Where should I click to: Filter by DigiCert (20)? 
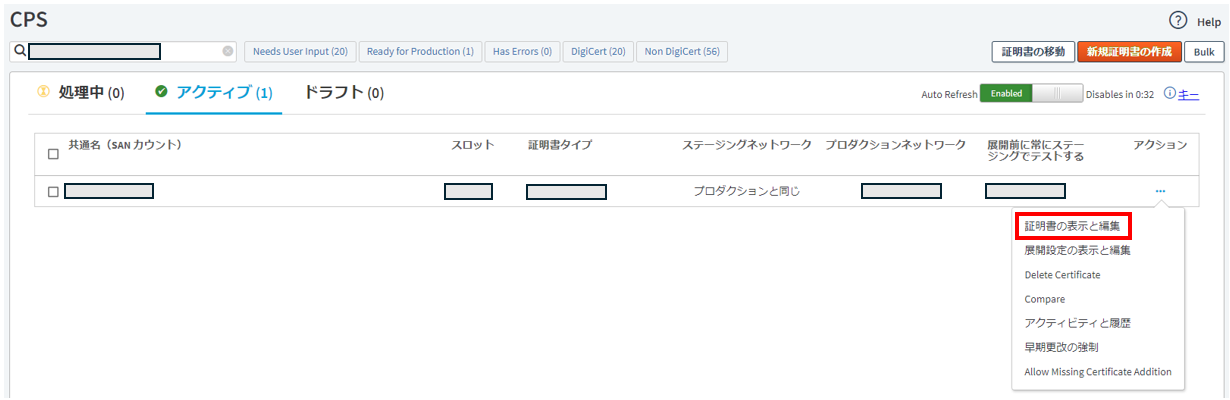pyautogui.click(x=598, y=51)
